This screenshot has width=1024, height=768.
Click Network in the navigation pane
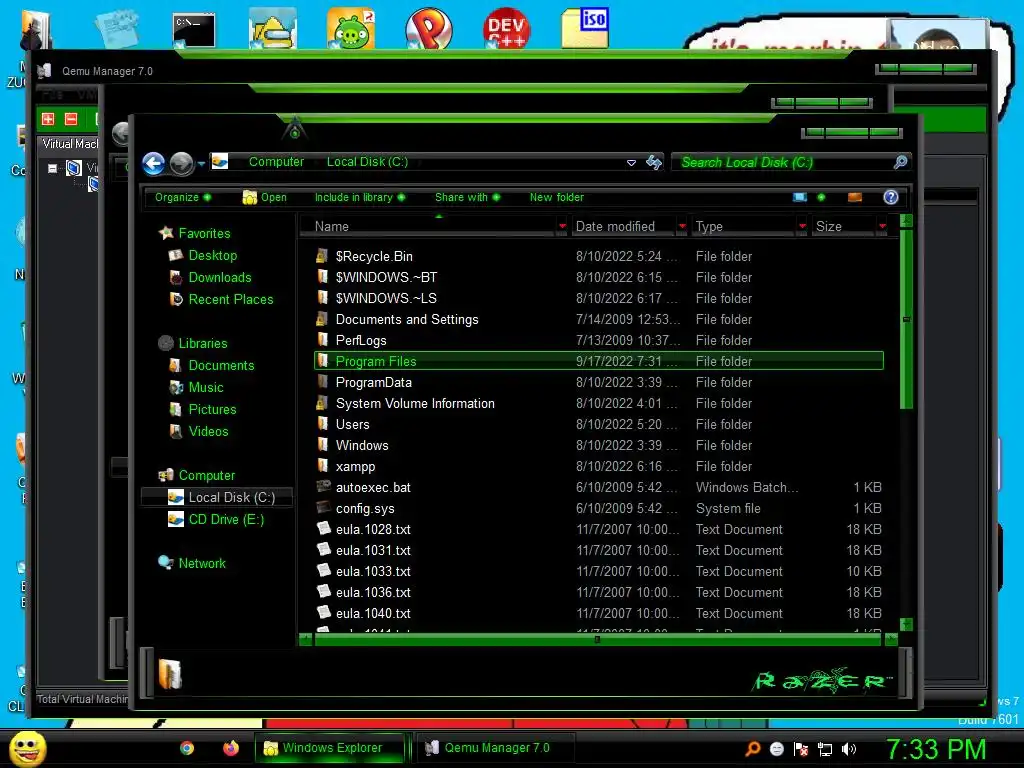pyautogui.click(x=202, y=564)
